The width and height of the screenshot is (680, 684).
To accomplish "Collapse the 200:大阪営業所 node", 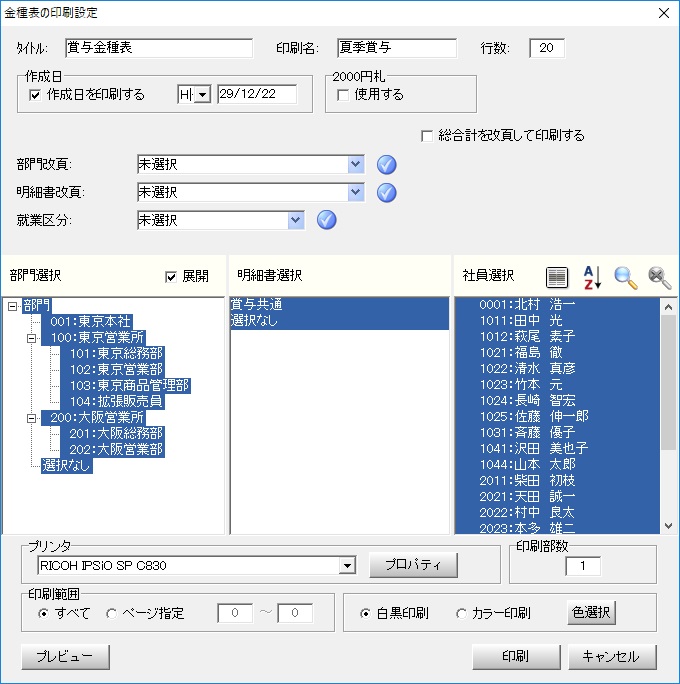I will point(31,418).
